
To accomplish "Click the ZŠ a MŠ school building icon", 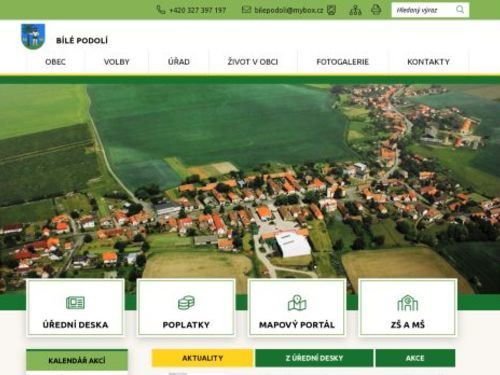I will [407, 303].
